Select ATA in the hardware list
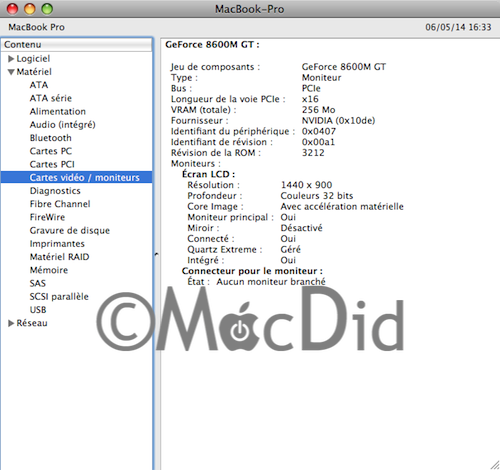This screenshot has width=500, height=470. [39, 85]
